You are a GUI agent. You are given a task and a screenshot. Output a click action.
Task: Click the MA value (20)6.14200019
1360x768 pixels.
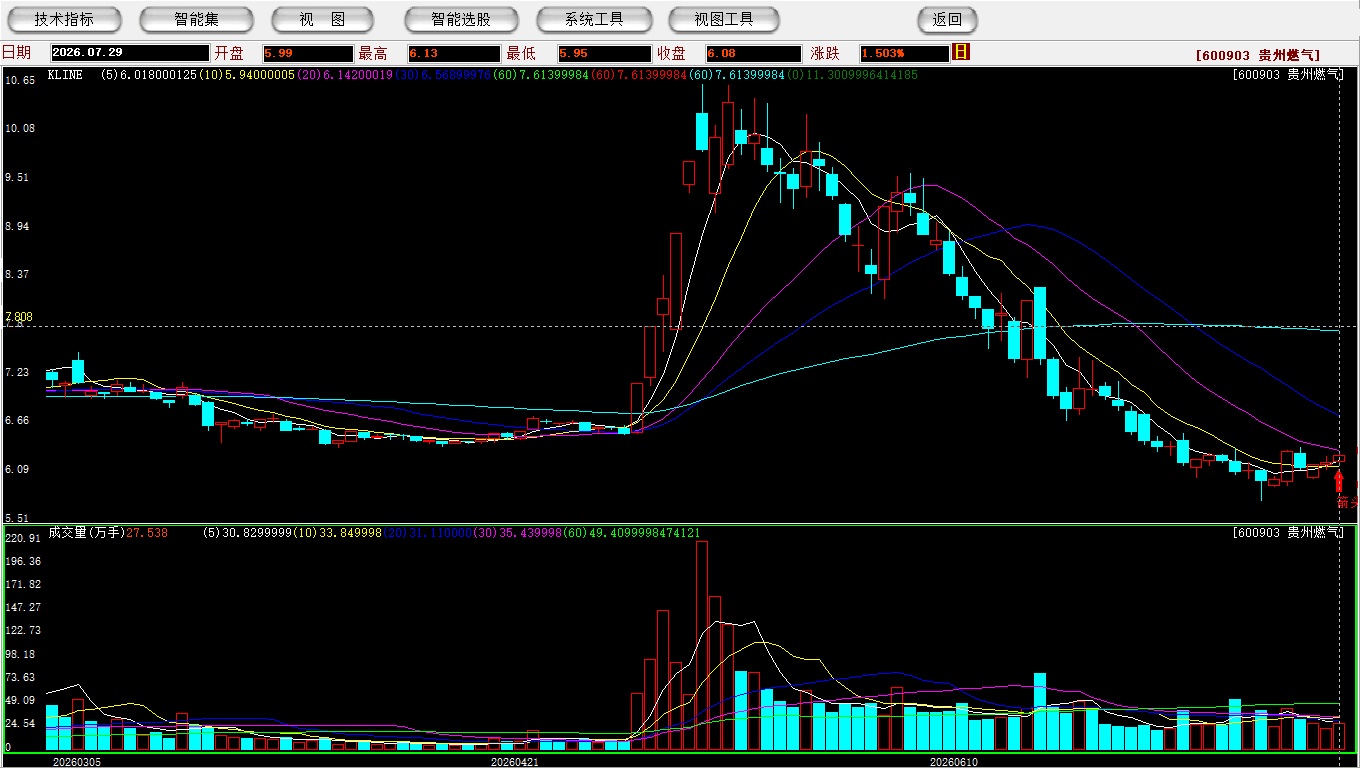(344, 75)
